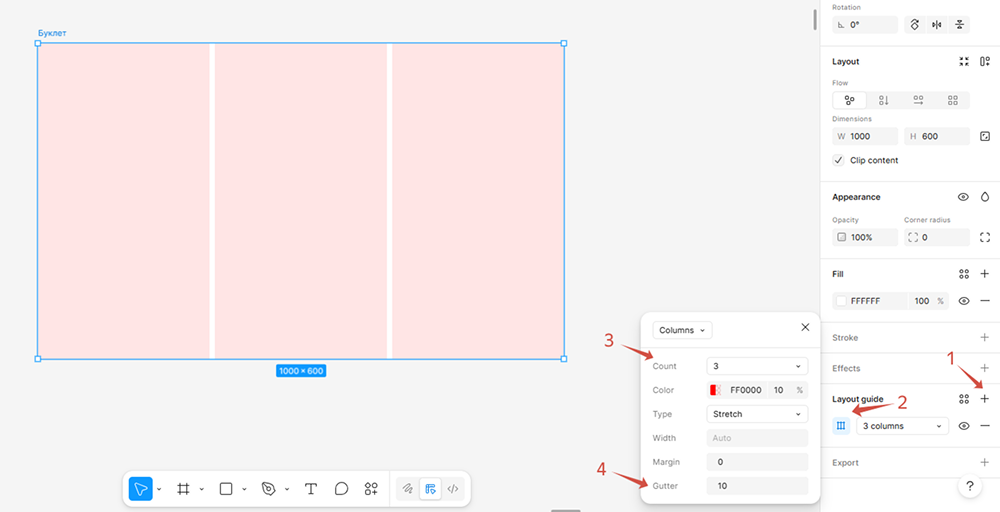Select the grid flow option
Screen dimensions: 1000x512
coord(953,100)
